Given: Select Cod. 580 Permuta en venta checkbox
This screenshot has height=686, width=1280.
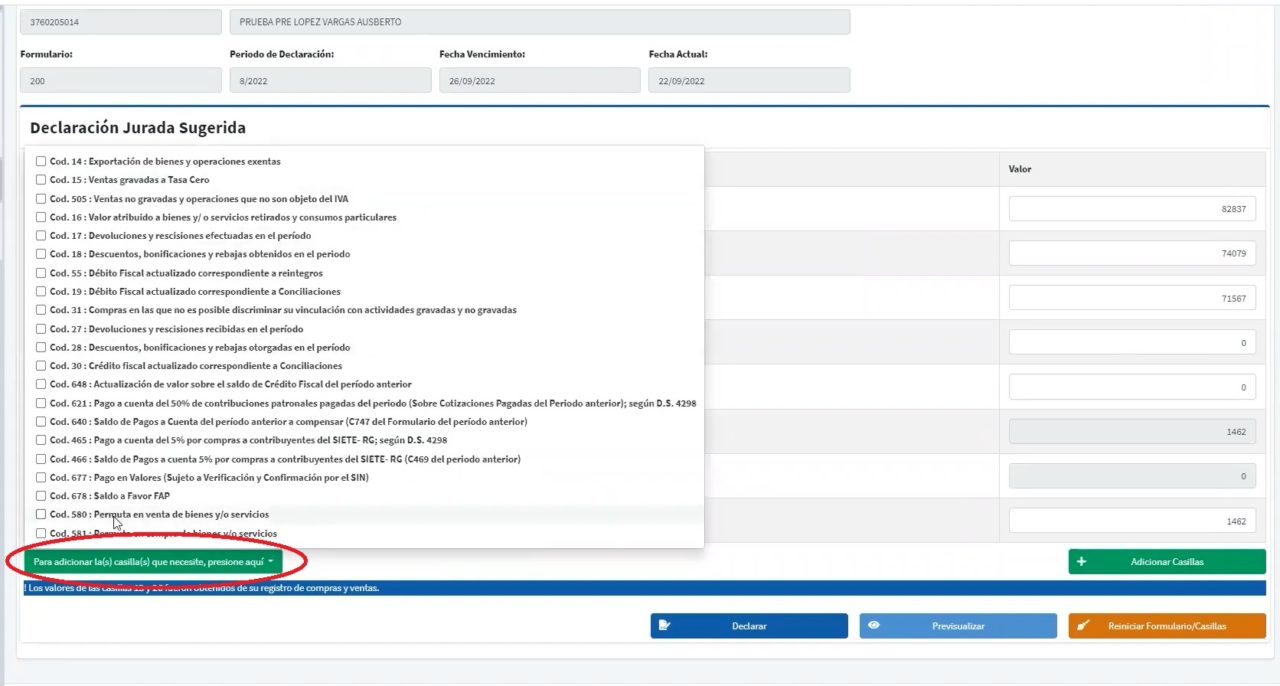Looking at the screenshot, I should pyautogui.click(x=41, y=514).
